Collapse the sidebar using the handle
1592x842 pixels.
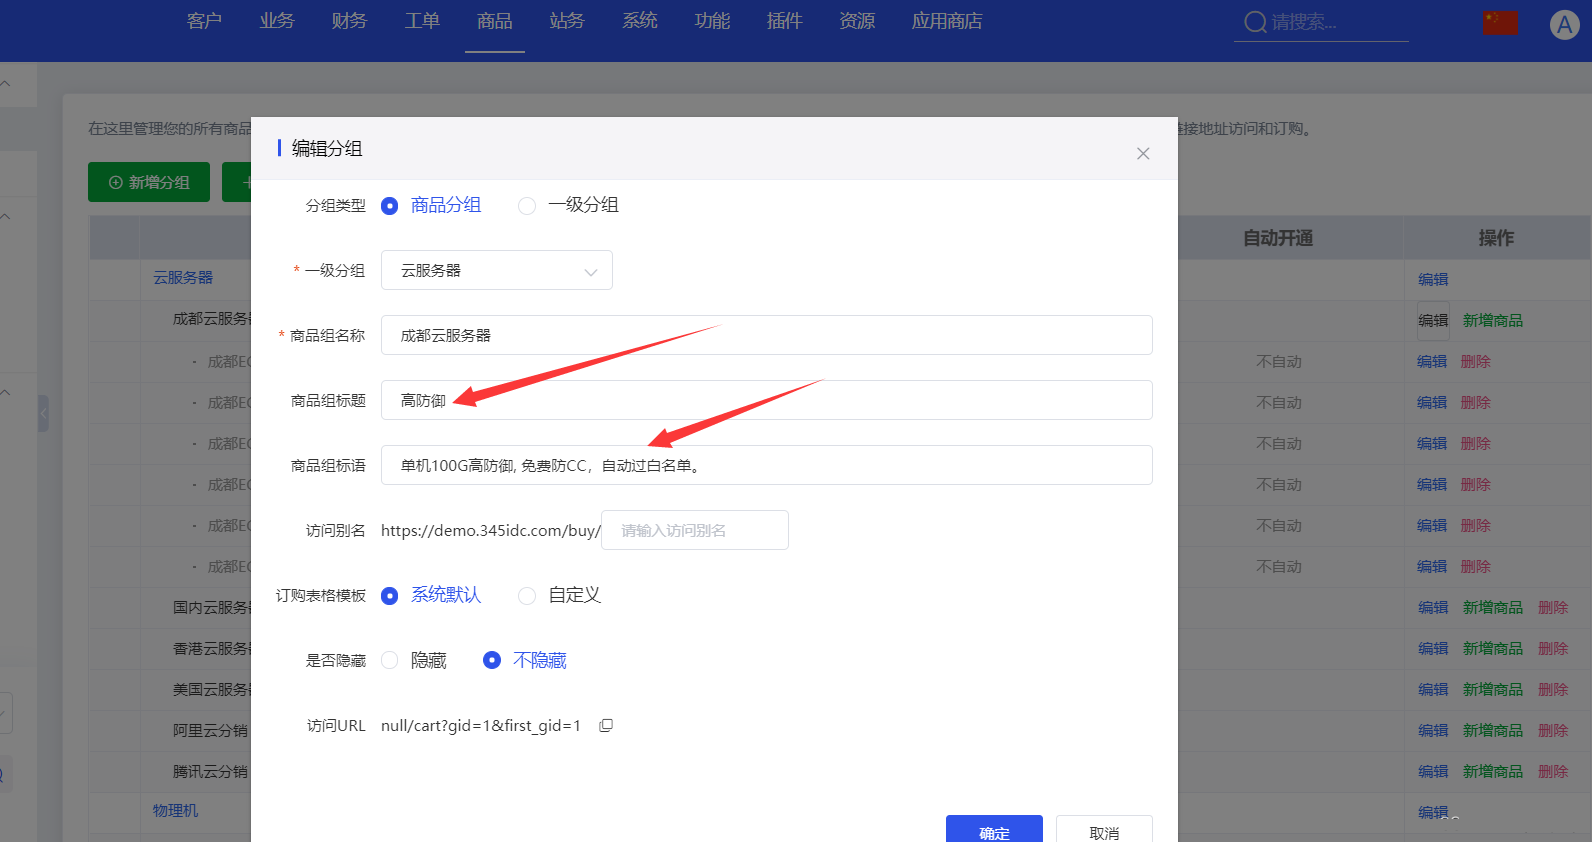pyautogui.click(x=43, y=413)
